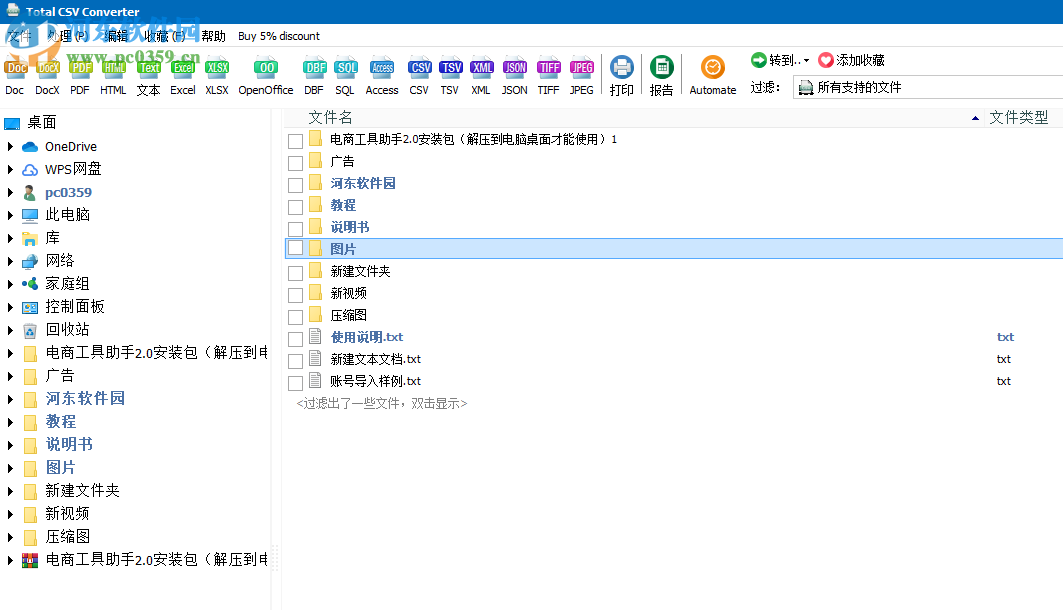Select the JSON output option

(x=514, y=73)
